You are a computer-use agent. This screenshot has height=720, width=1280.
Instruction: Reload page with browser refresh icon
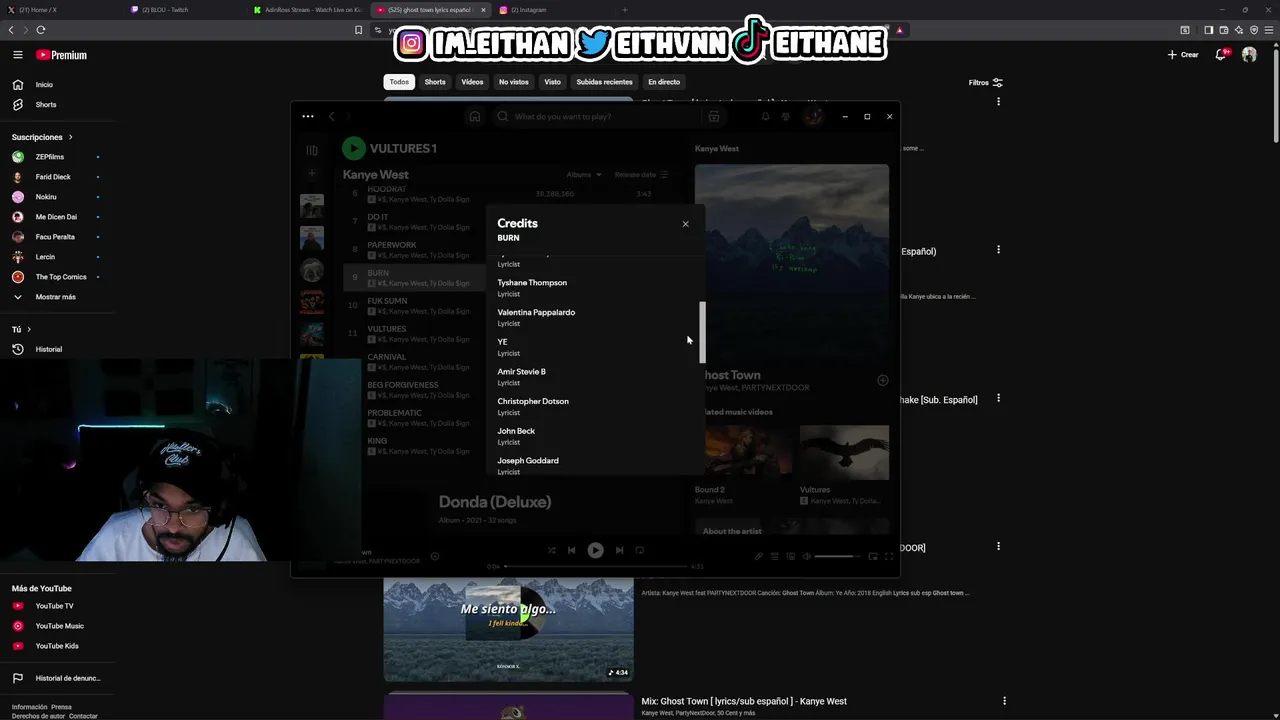coord(41,30)
